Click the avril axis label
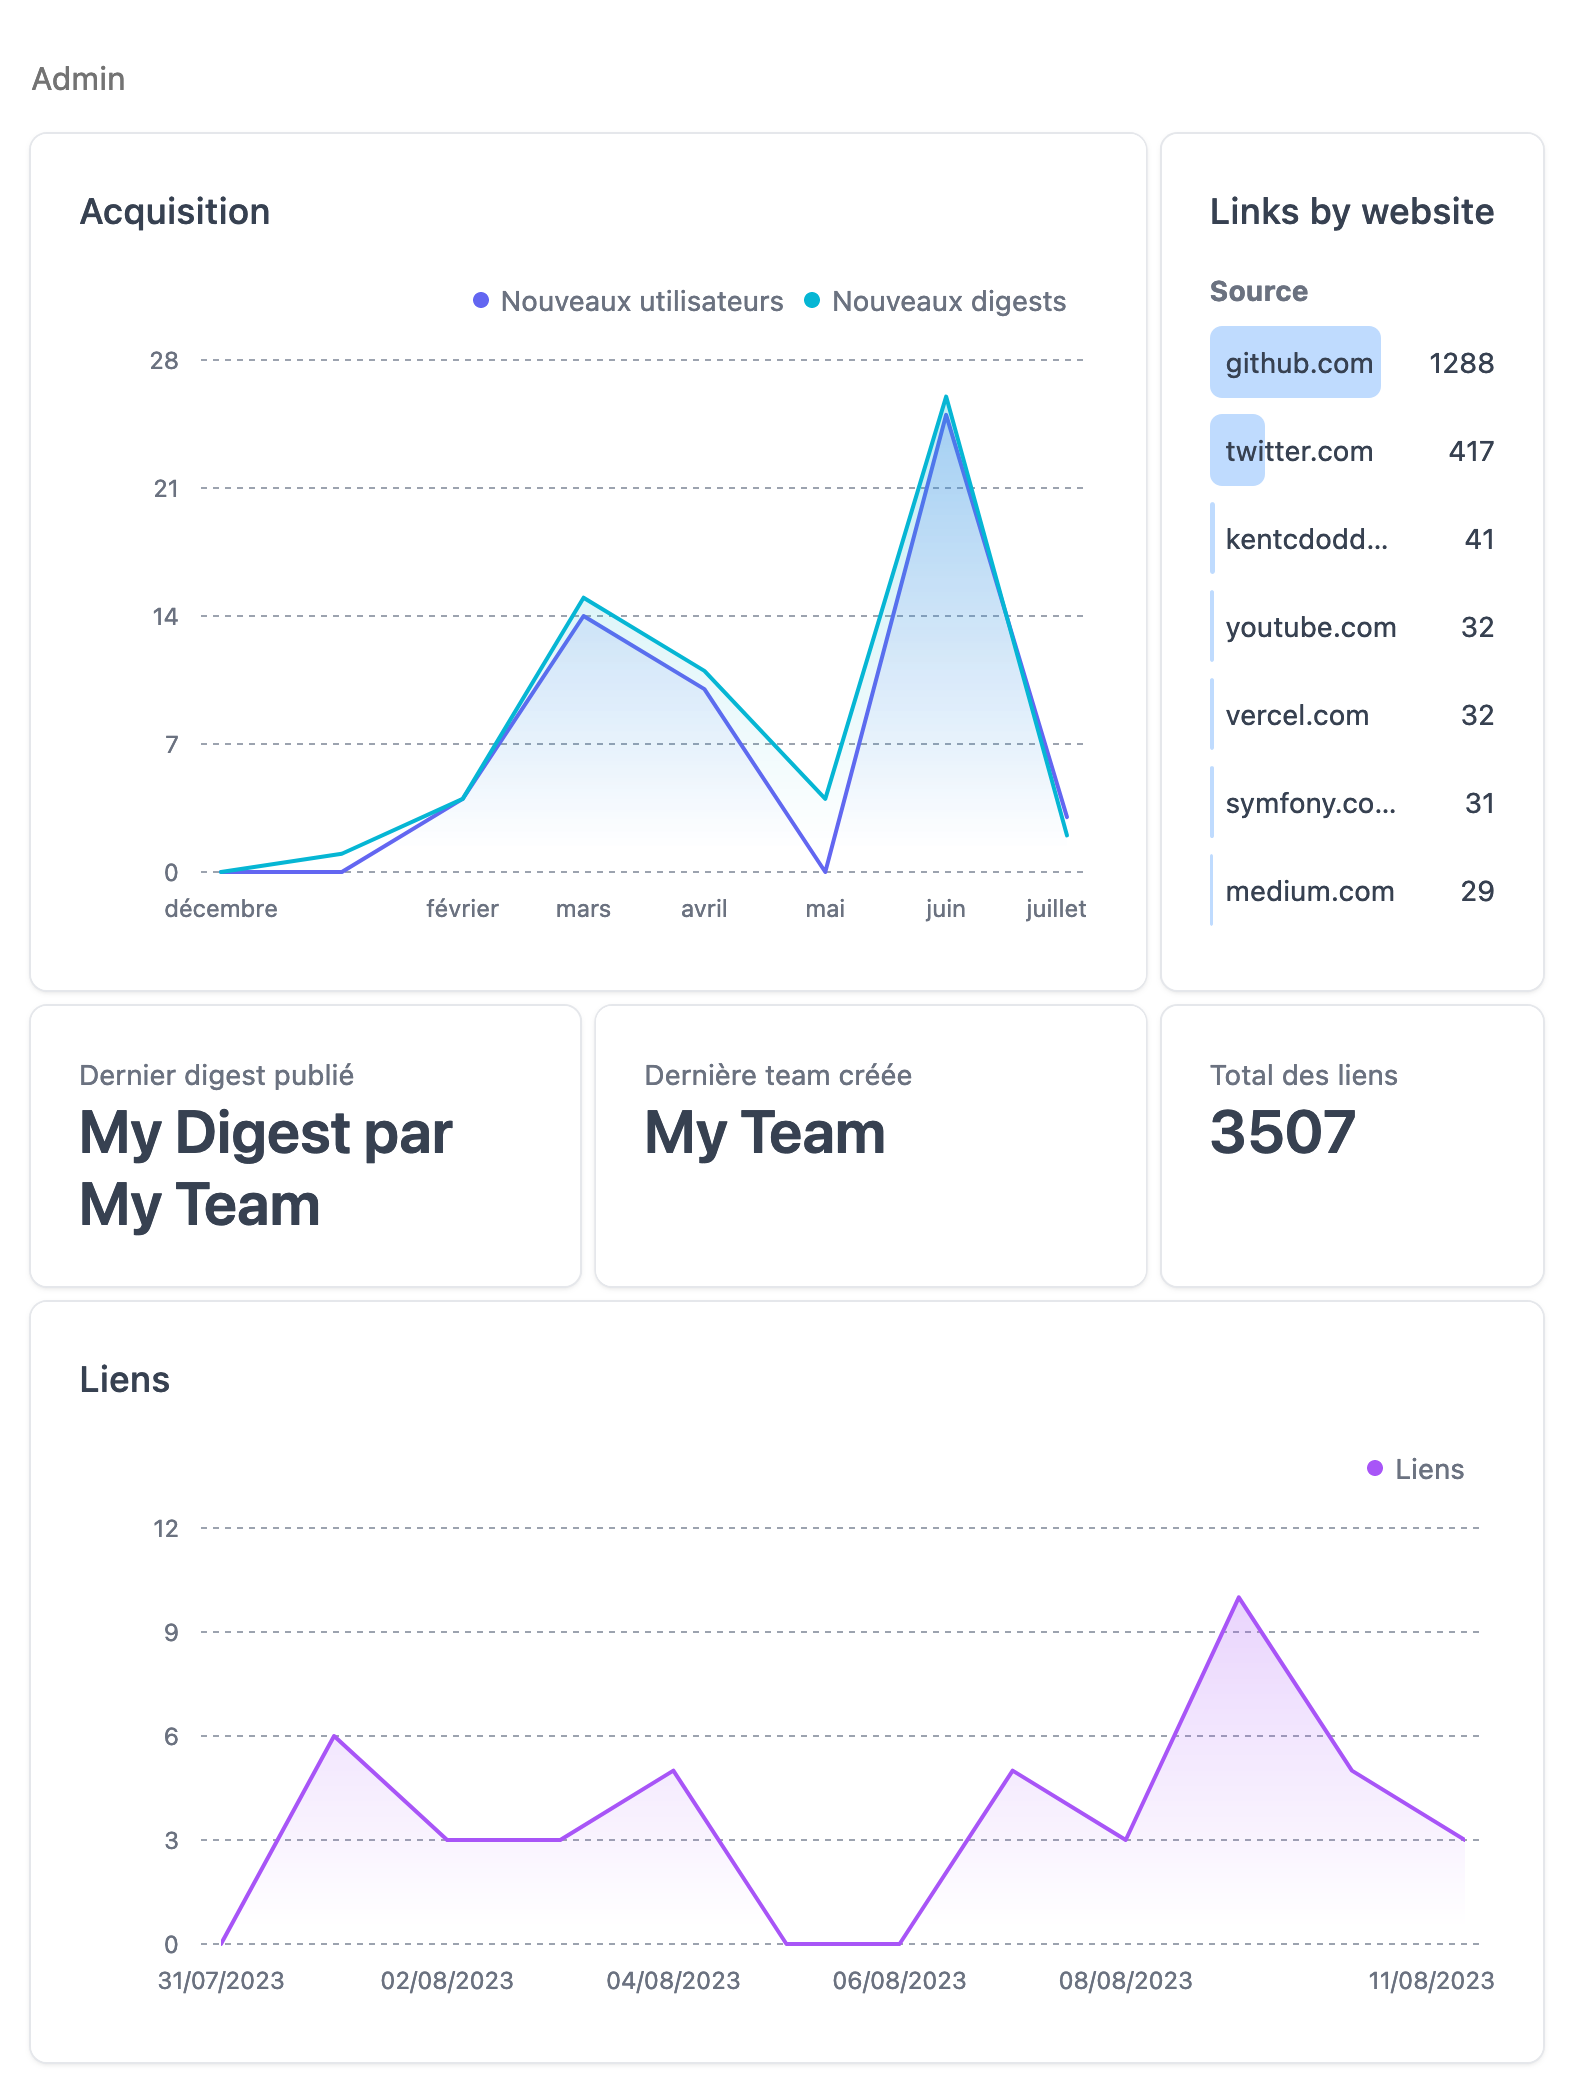Screen dimensions: 1575x2097 (704, 909)
